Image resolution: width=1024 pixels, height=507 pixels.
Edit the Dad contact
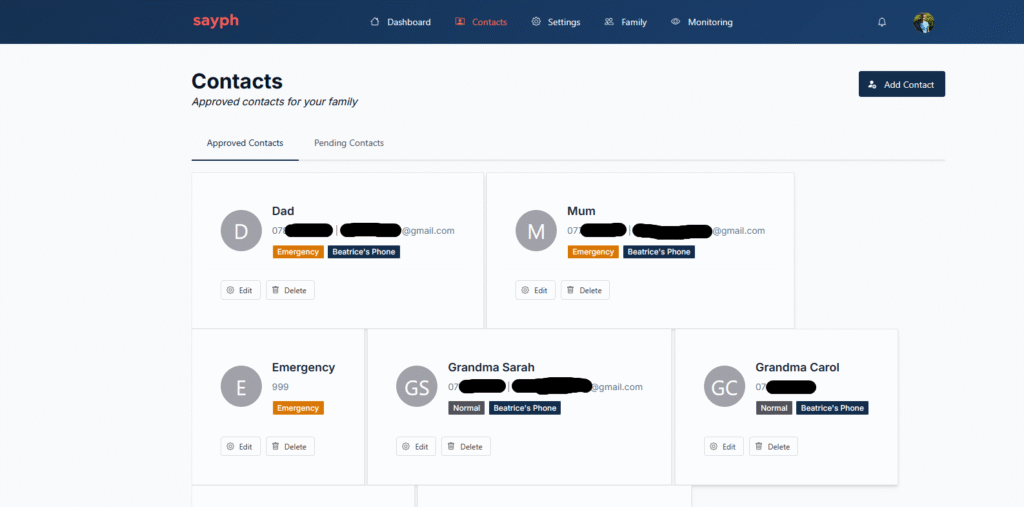[x=240, y=290]
